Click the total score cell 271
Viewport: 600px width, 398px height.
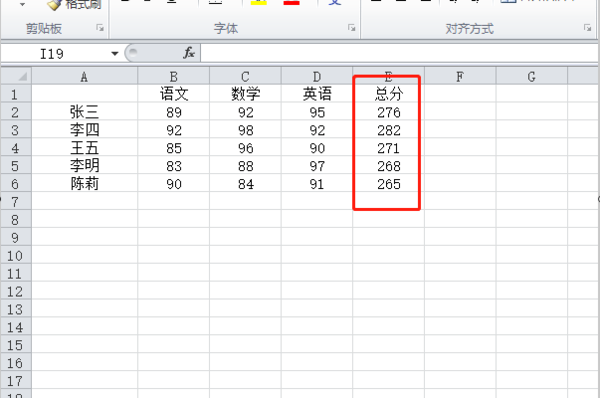[388, 148]
